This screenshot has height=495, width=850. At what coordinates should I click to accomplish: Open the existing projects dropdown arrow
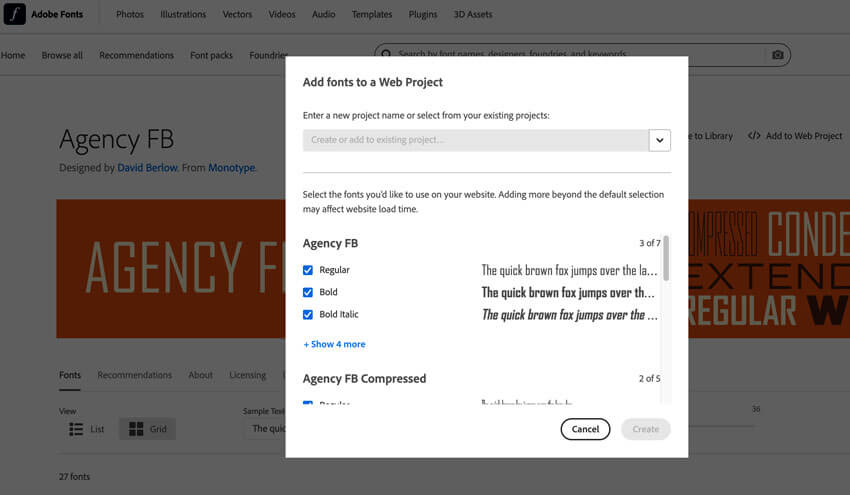coord(660,140)
